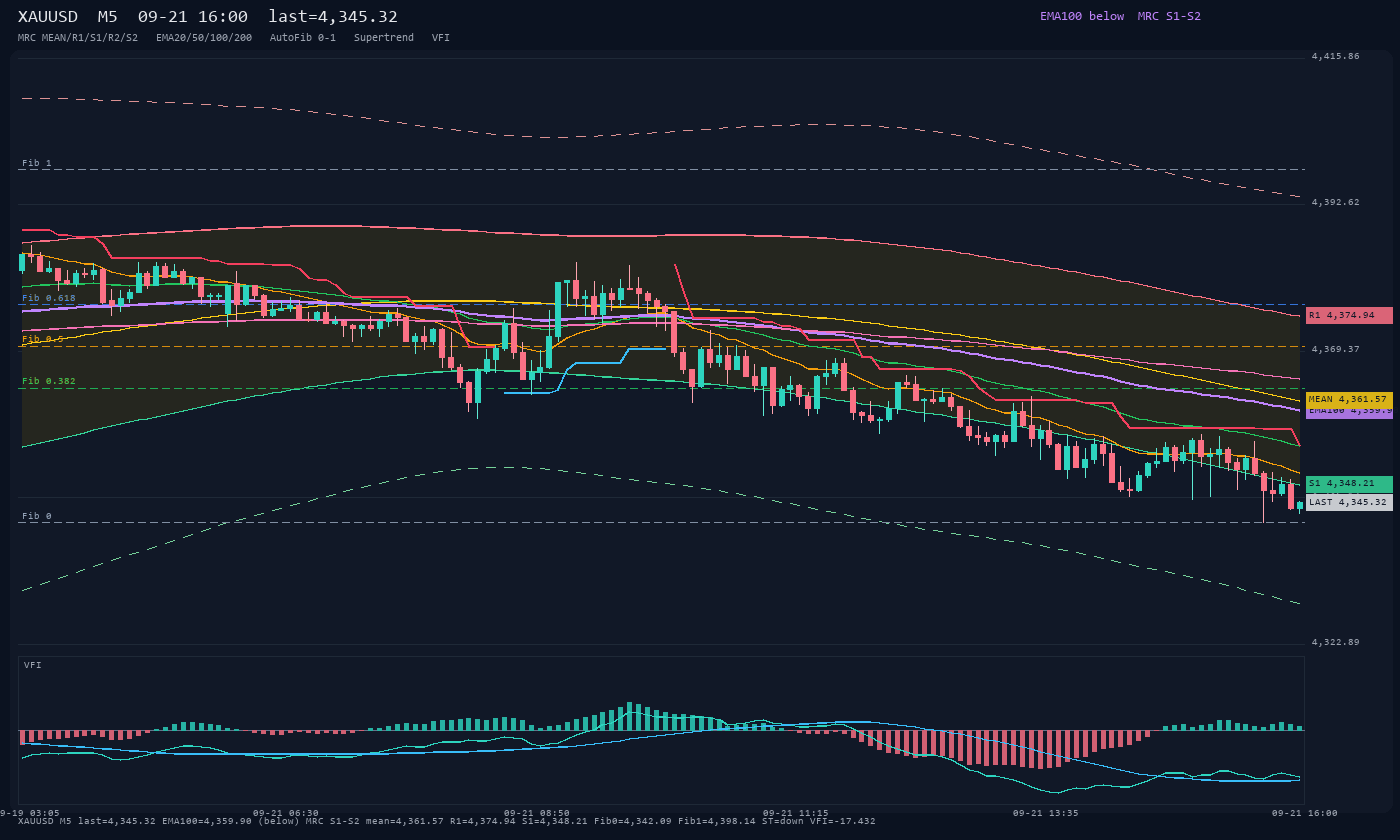Click the purple EMA100 price tag
This screenshot has width=1400, height=840.
(x=1349, y=412)
